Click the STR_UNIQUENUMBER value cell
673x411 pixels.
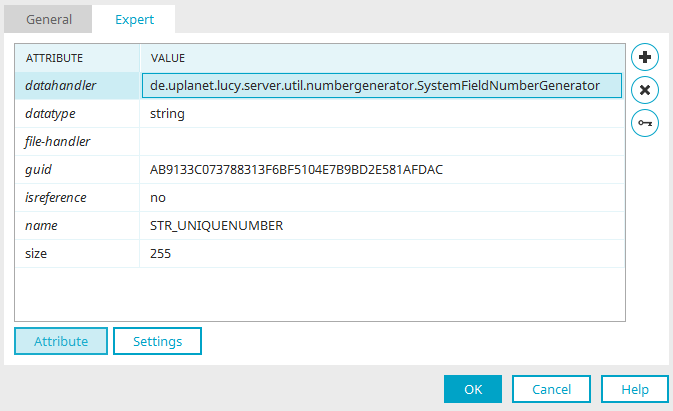tap(382, 225)
